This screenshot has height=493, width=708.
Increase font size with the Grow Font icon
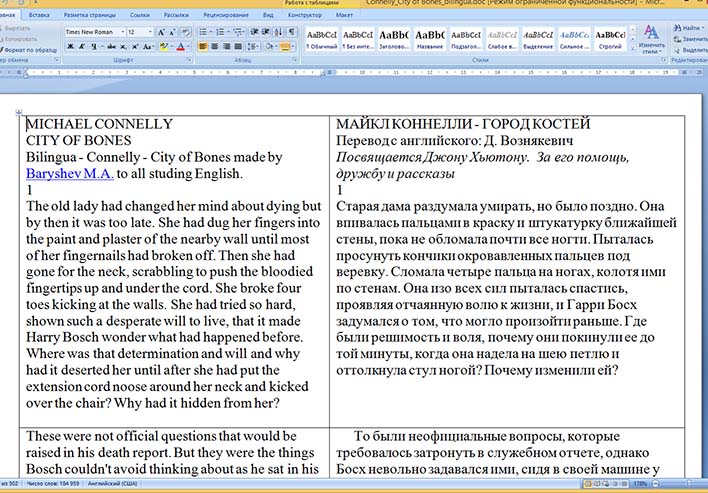[x=161, y=32]
